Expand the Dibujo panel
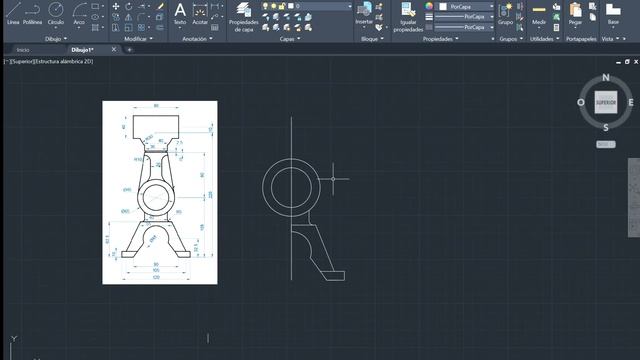 tap(56, 39)
